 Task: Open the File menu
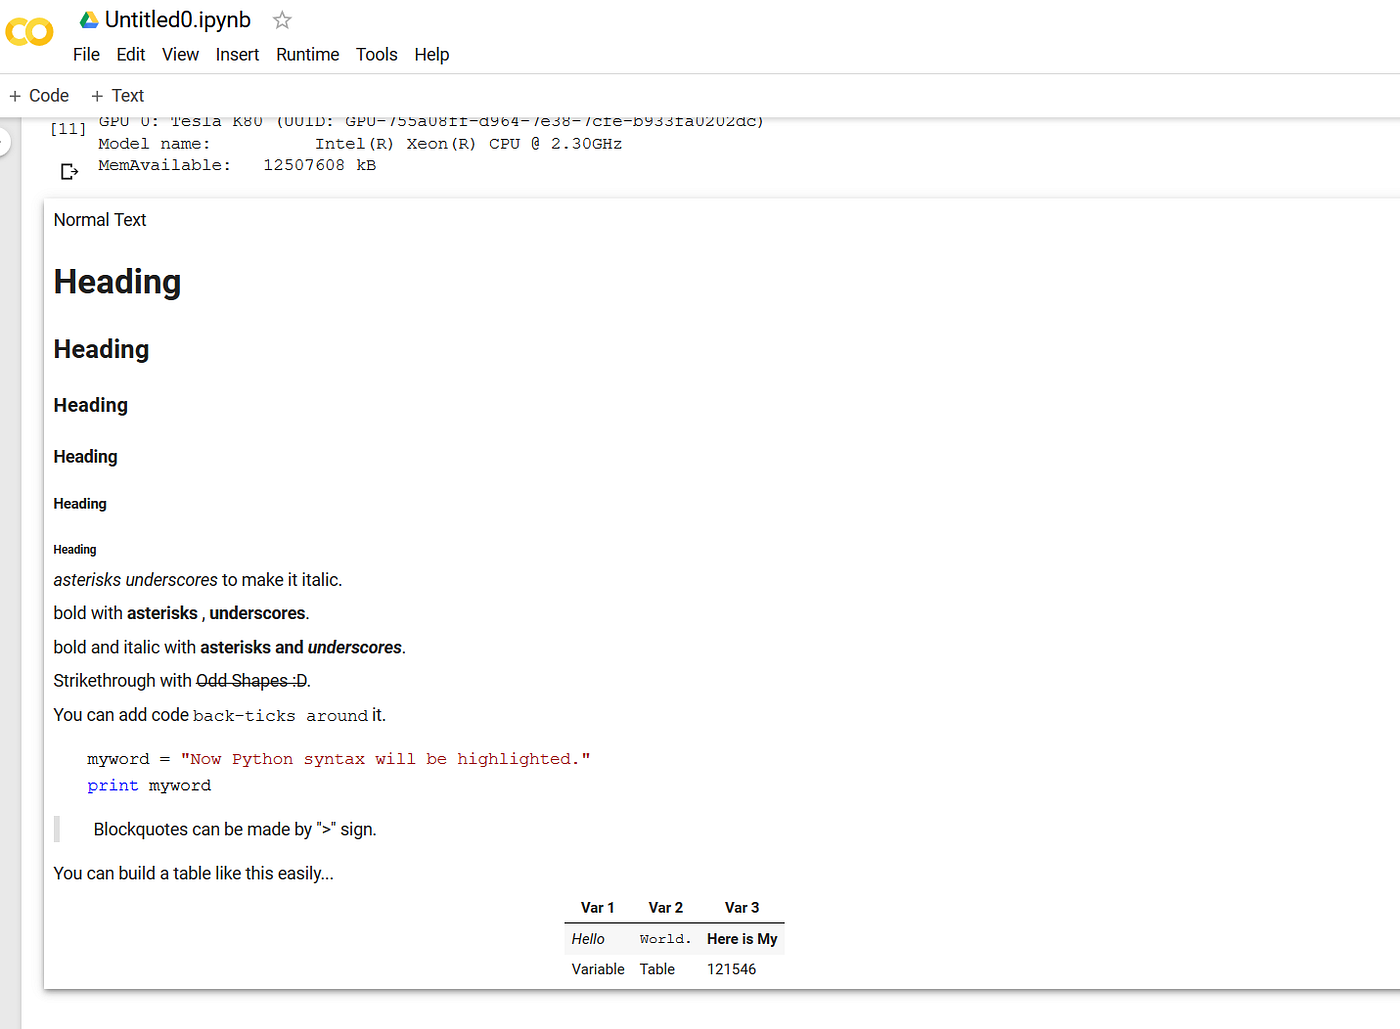[x=86, y=55]
